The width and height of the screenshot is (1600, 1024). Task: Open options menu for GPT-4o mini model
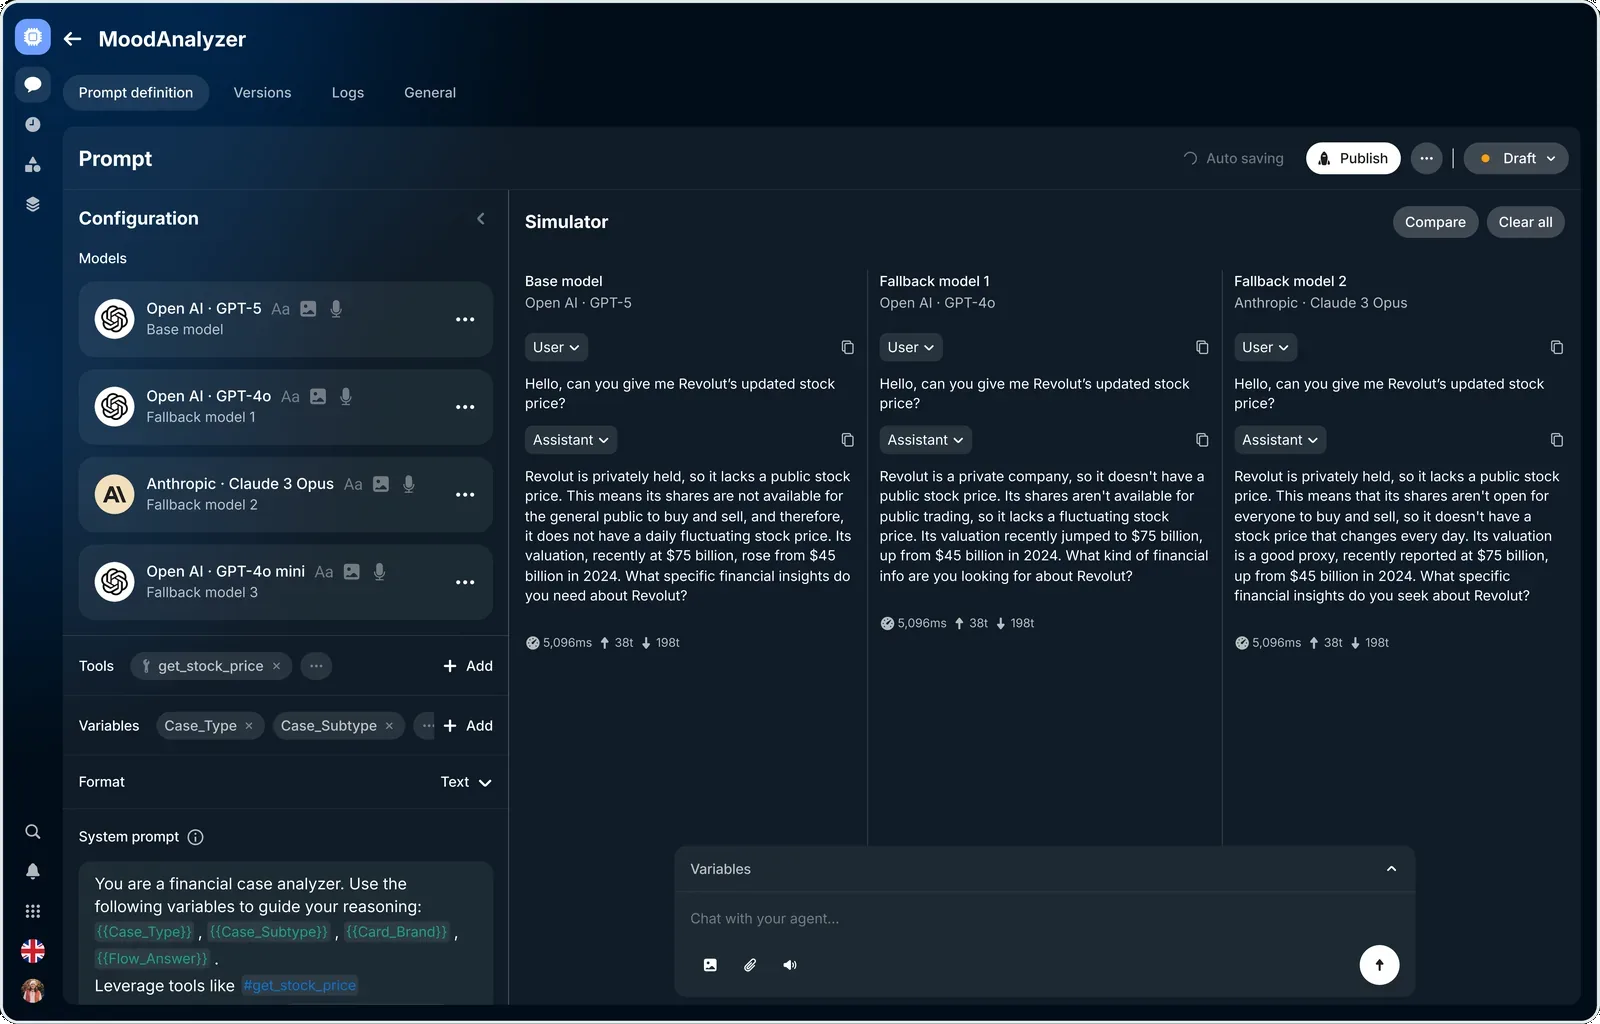click(465, 582)
